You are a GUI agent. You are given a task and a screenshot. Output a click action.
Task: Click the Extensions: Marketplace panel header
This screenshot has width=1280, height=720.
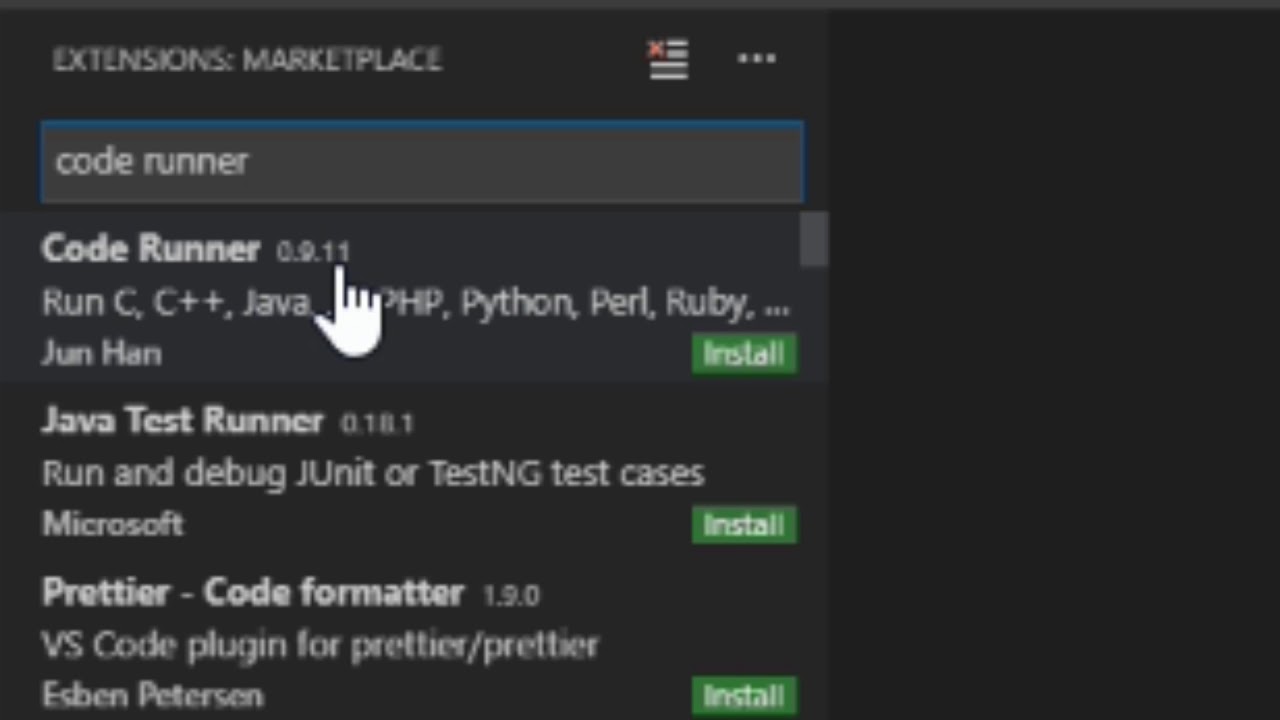(247, 60)
